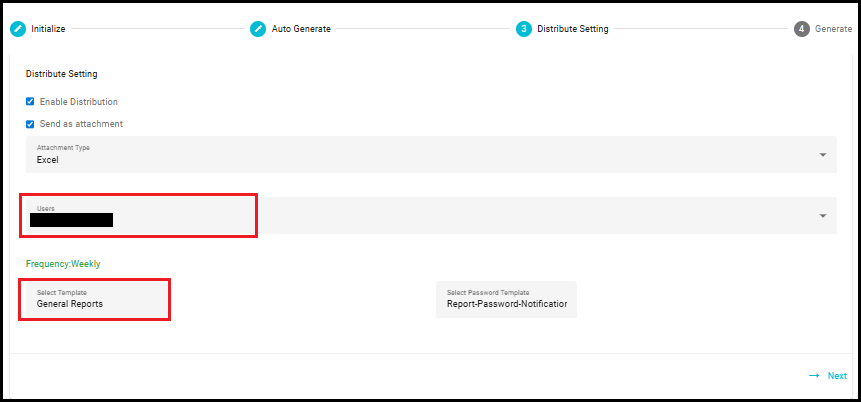This screenshot has height=402, width=861.
Task: Open the Attachment Type dropdown arrow
Action: click(x=823, y=155)
